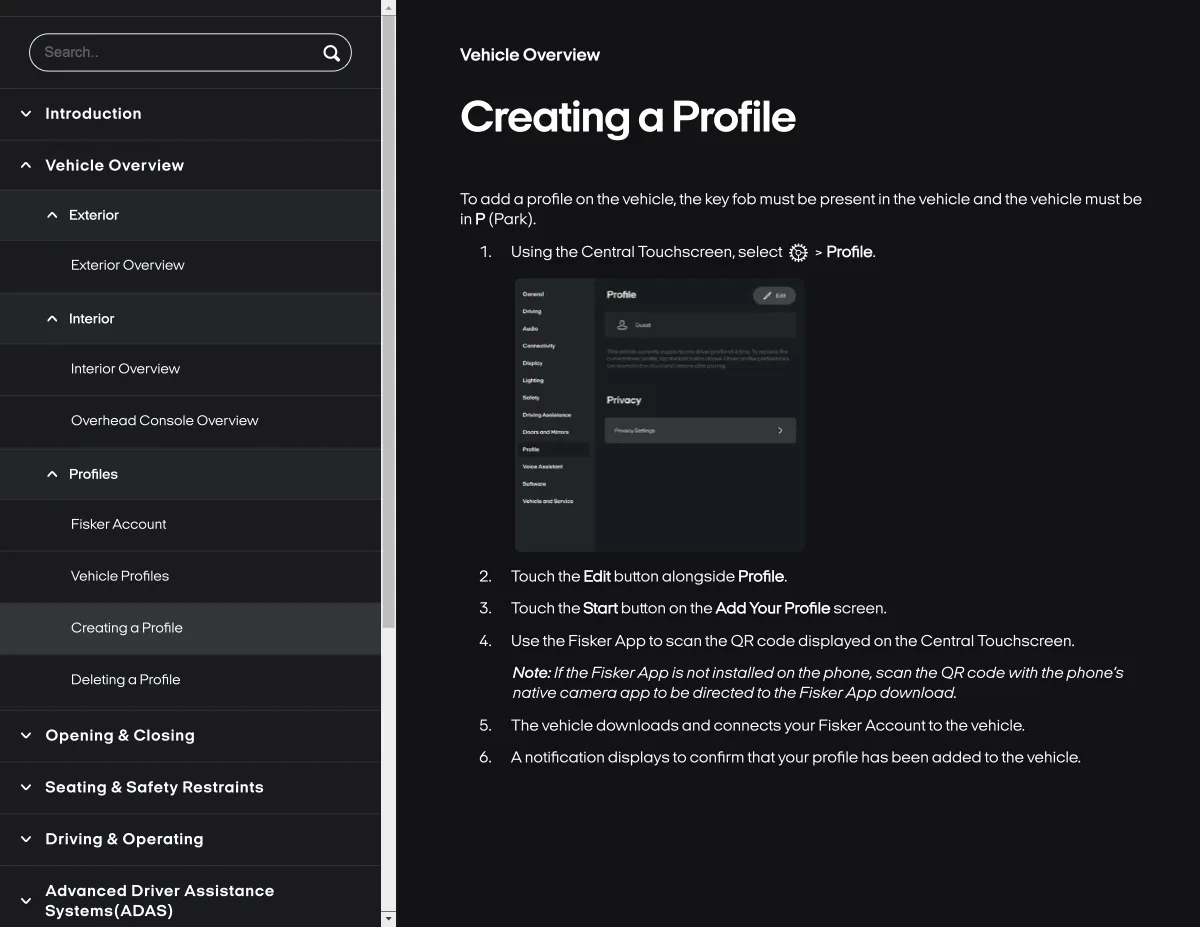Collapse the Profiles subsection chevron
This screenshot has height=927, width=1200.
[52, 474]
